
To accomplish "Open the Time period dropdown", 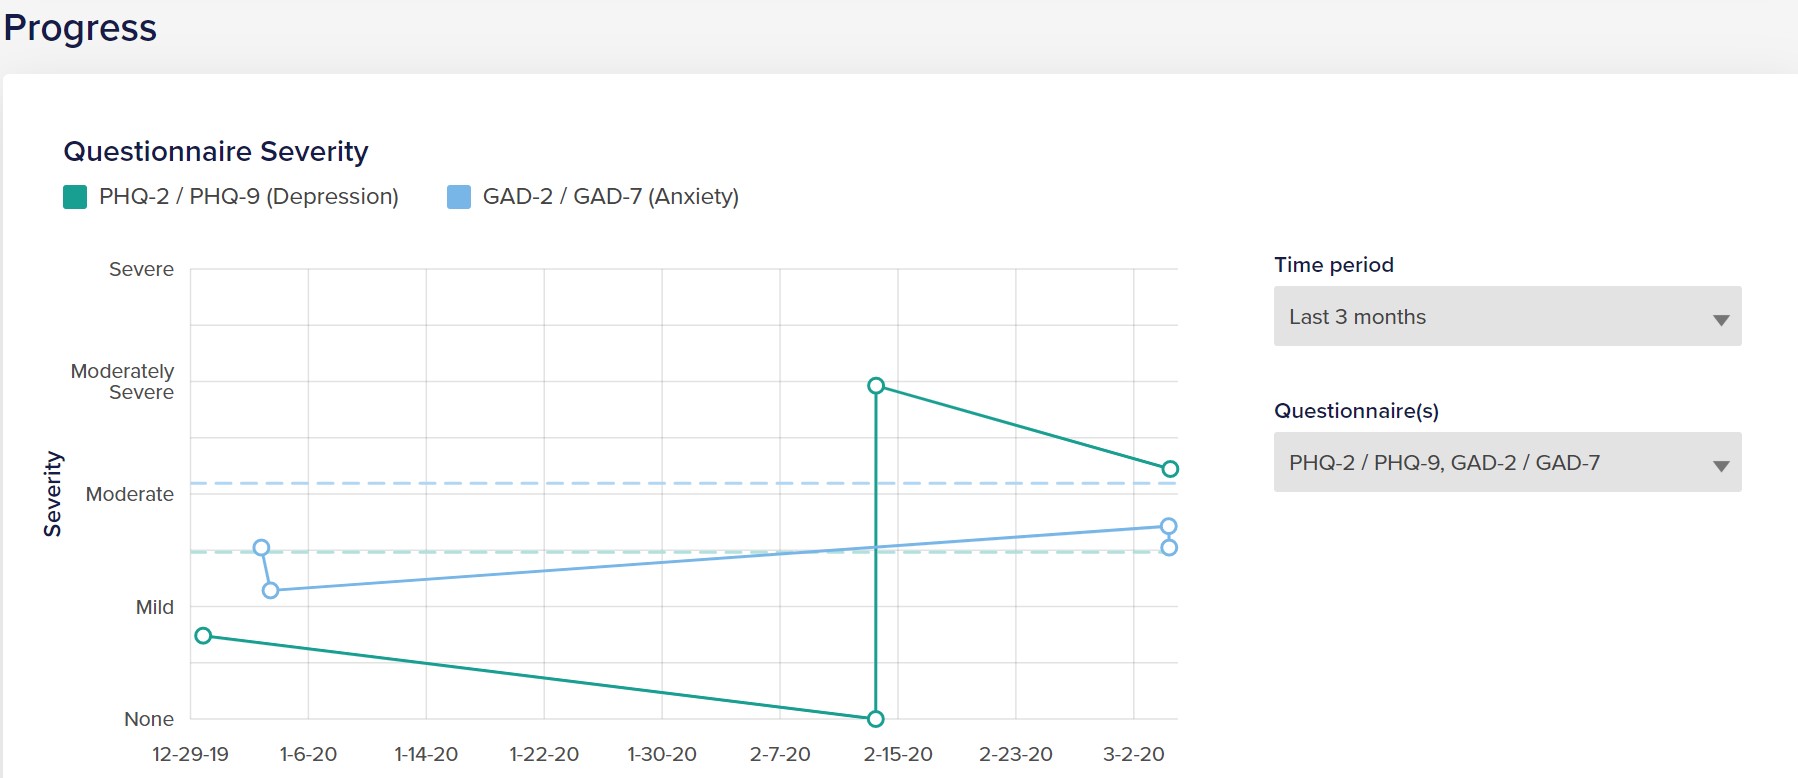I will click(x=1507, y=316).
